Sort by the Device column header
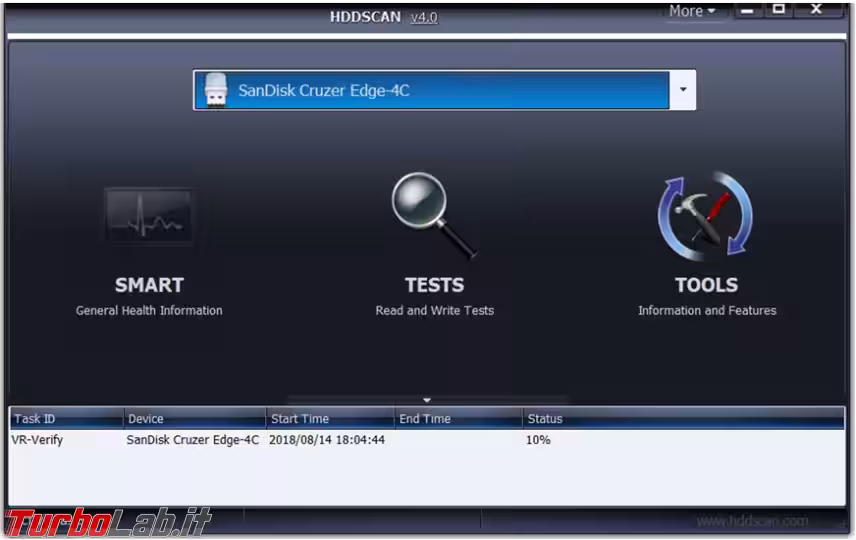Screen dimensions: 856x540 (x=195, y=419)
